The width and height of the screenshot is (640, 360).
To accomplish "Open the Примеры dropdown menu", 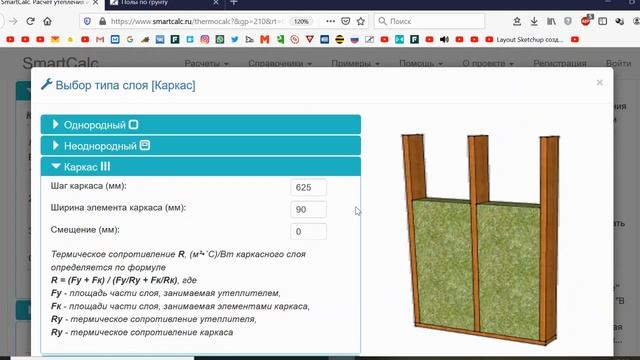I will [355, 63].
